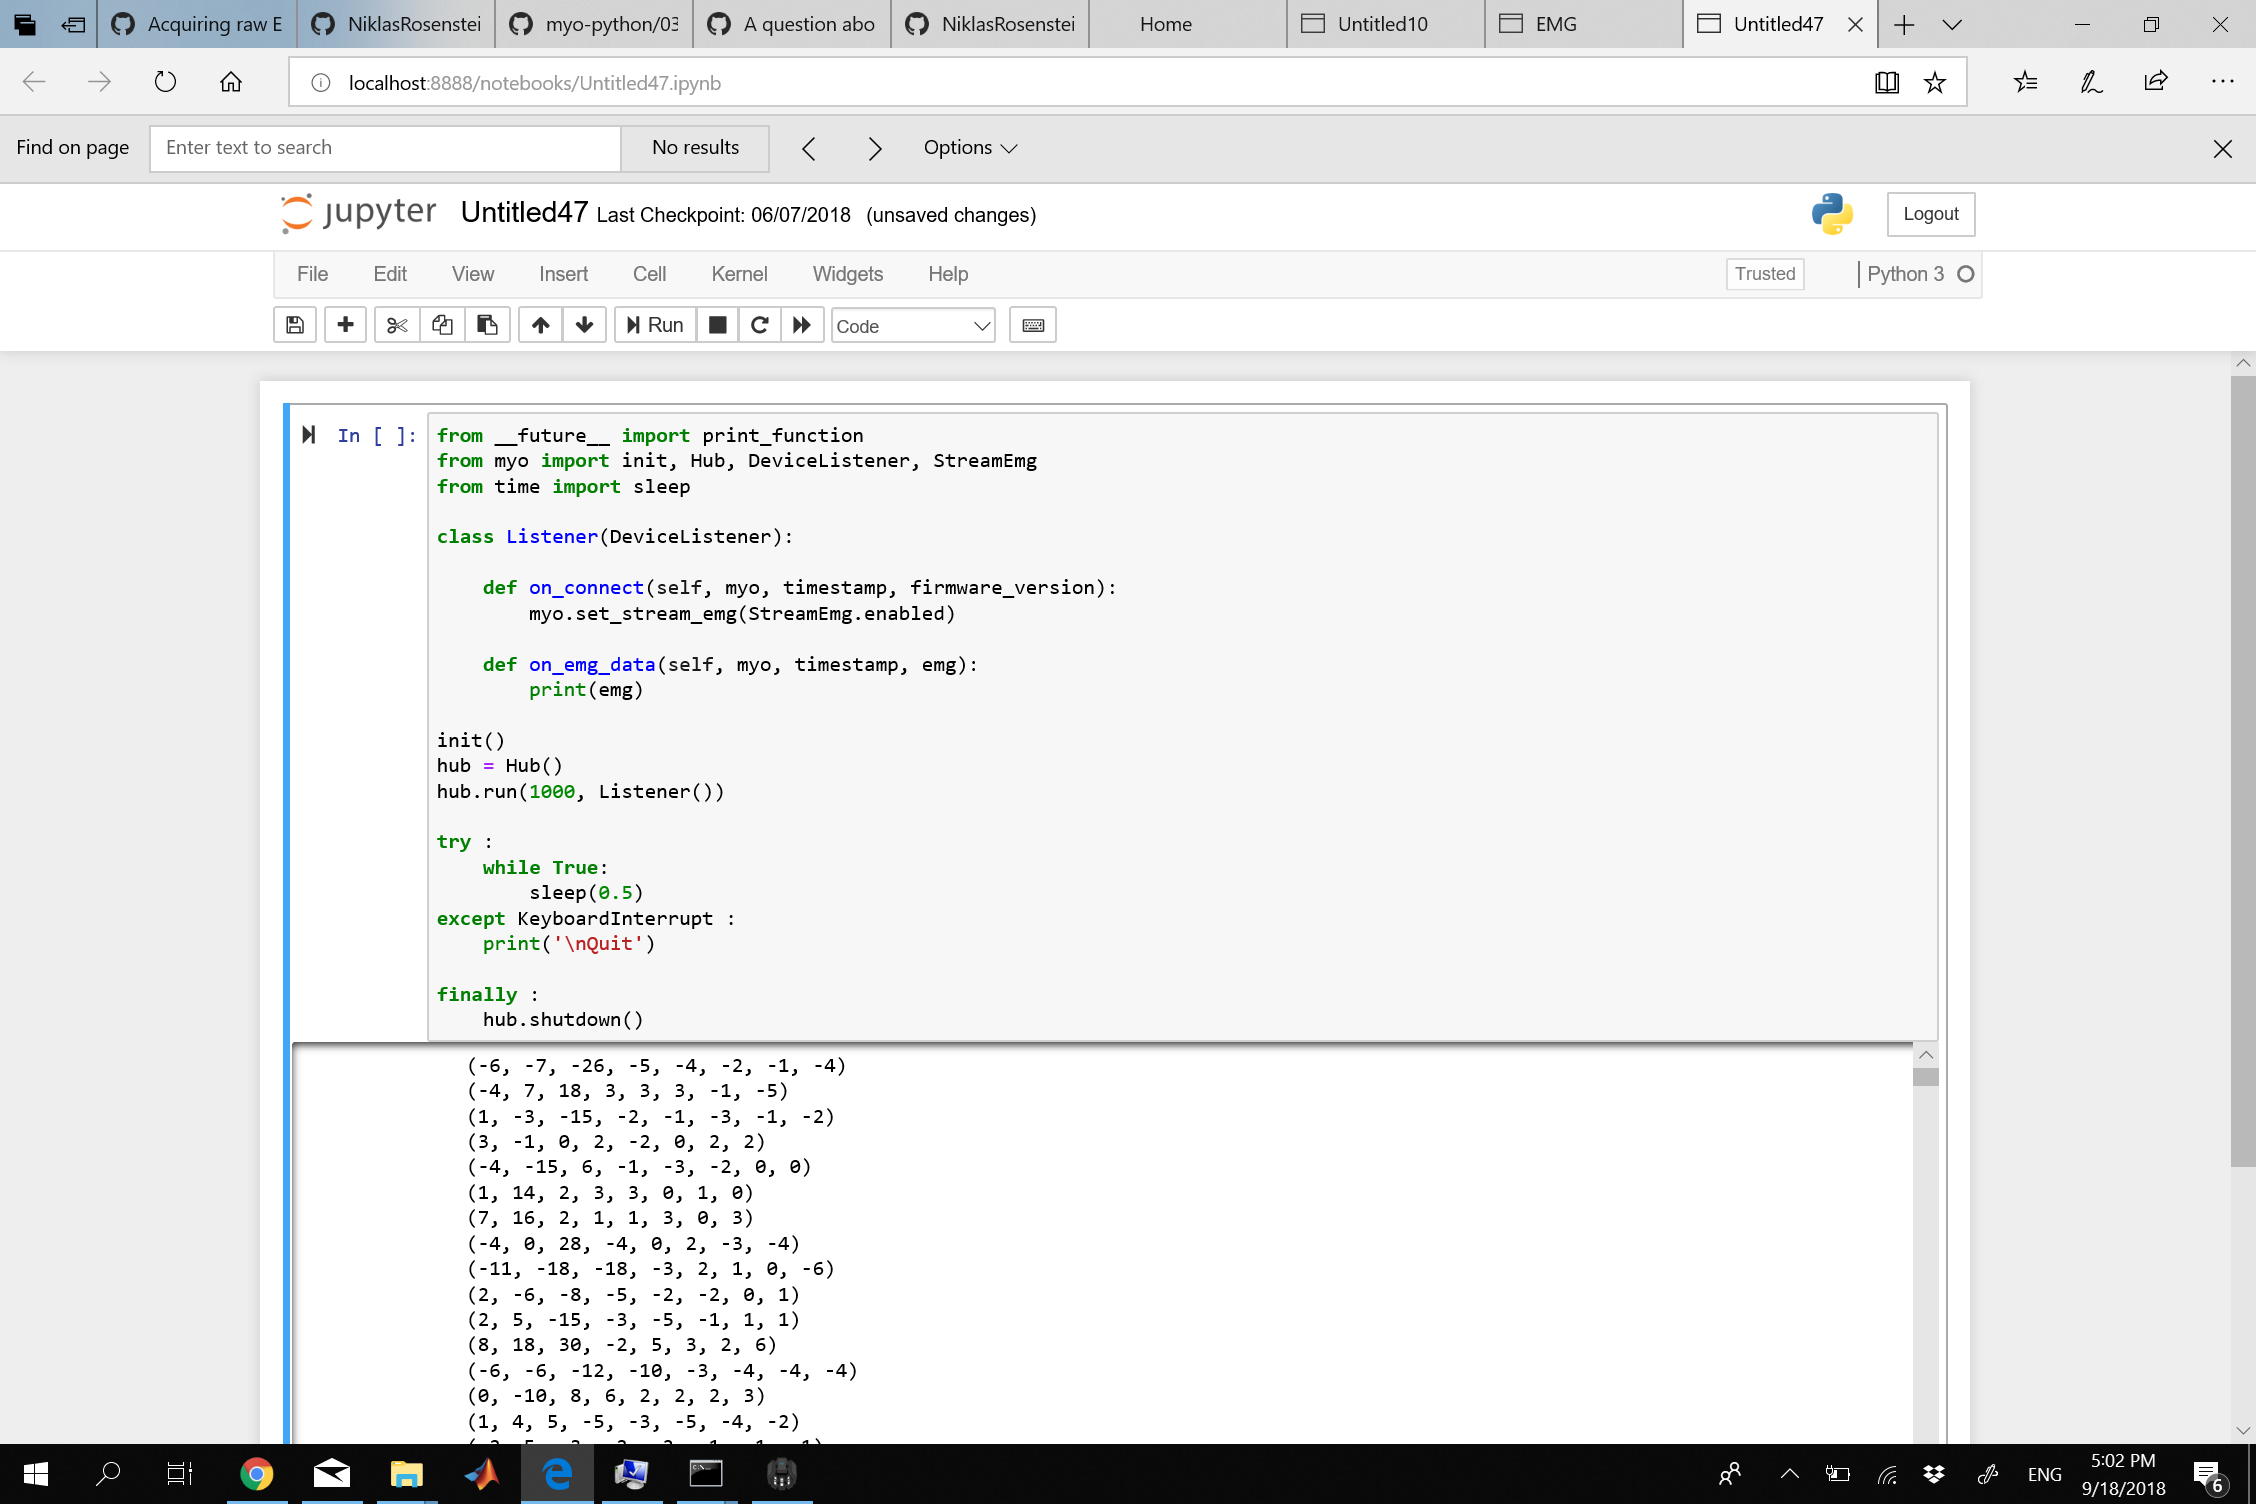2256x1504 pixels.
Task: Save the notebook via save icon
Action: click(x=294, y=324)
